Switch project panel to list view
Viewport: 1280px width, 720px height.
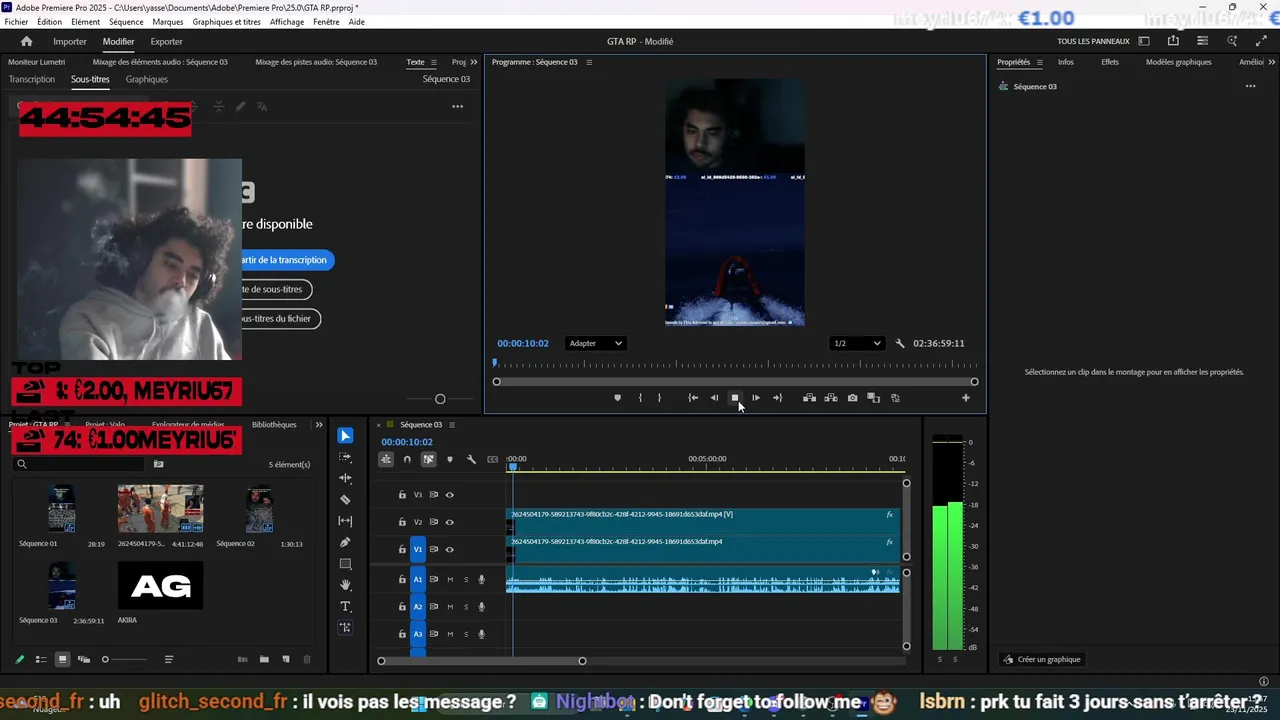click(x=41, y=659)
